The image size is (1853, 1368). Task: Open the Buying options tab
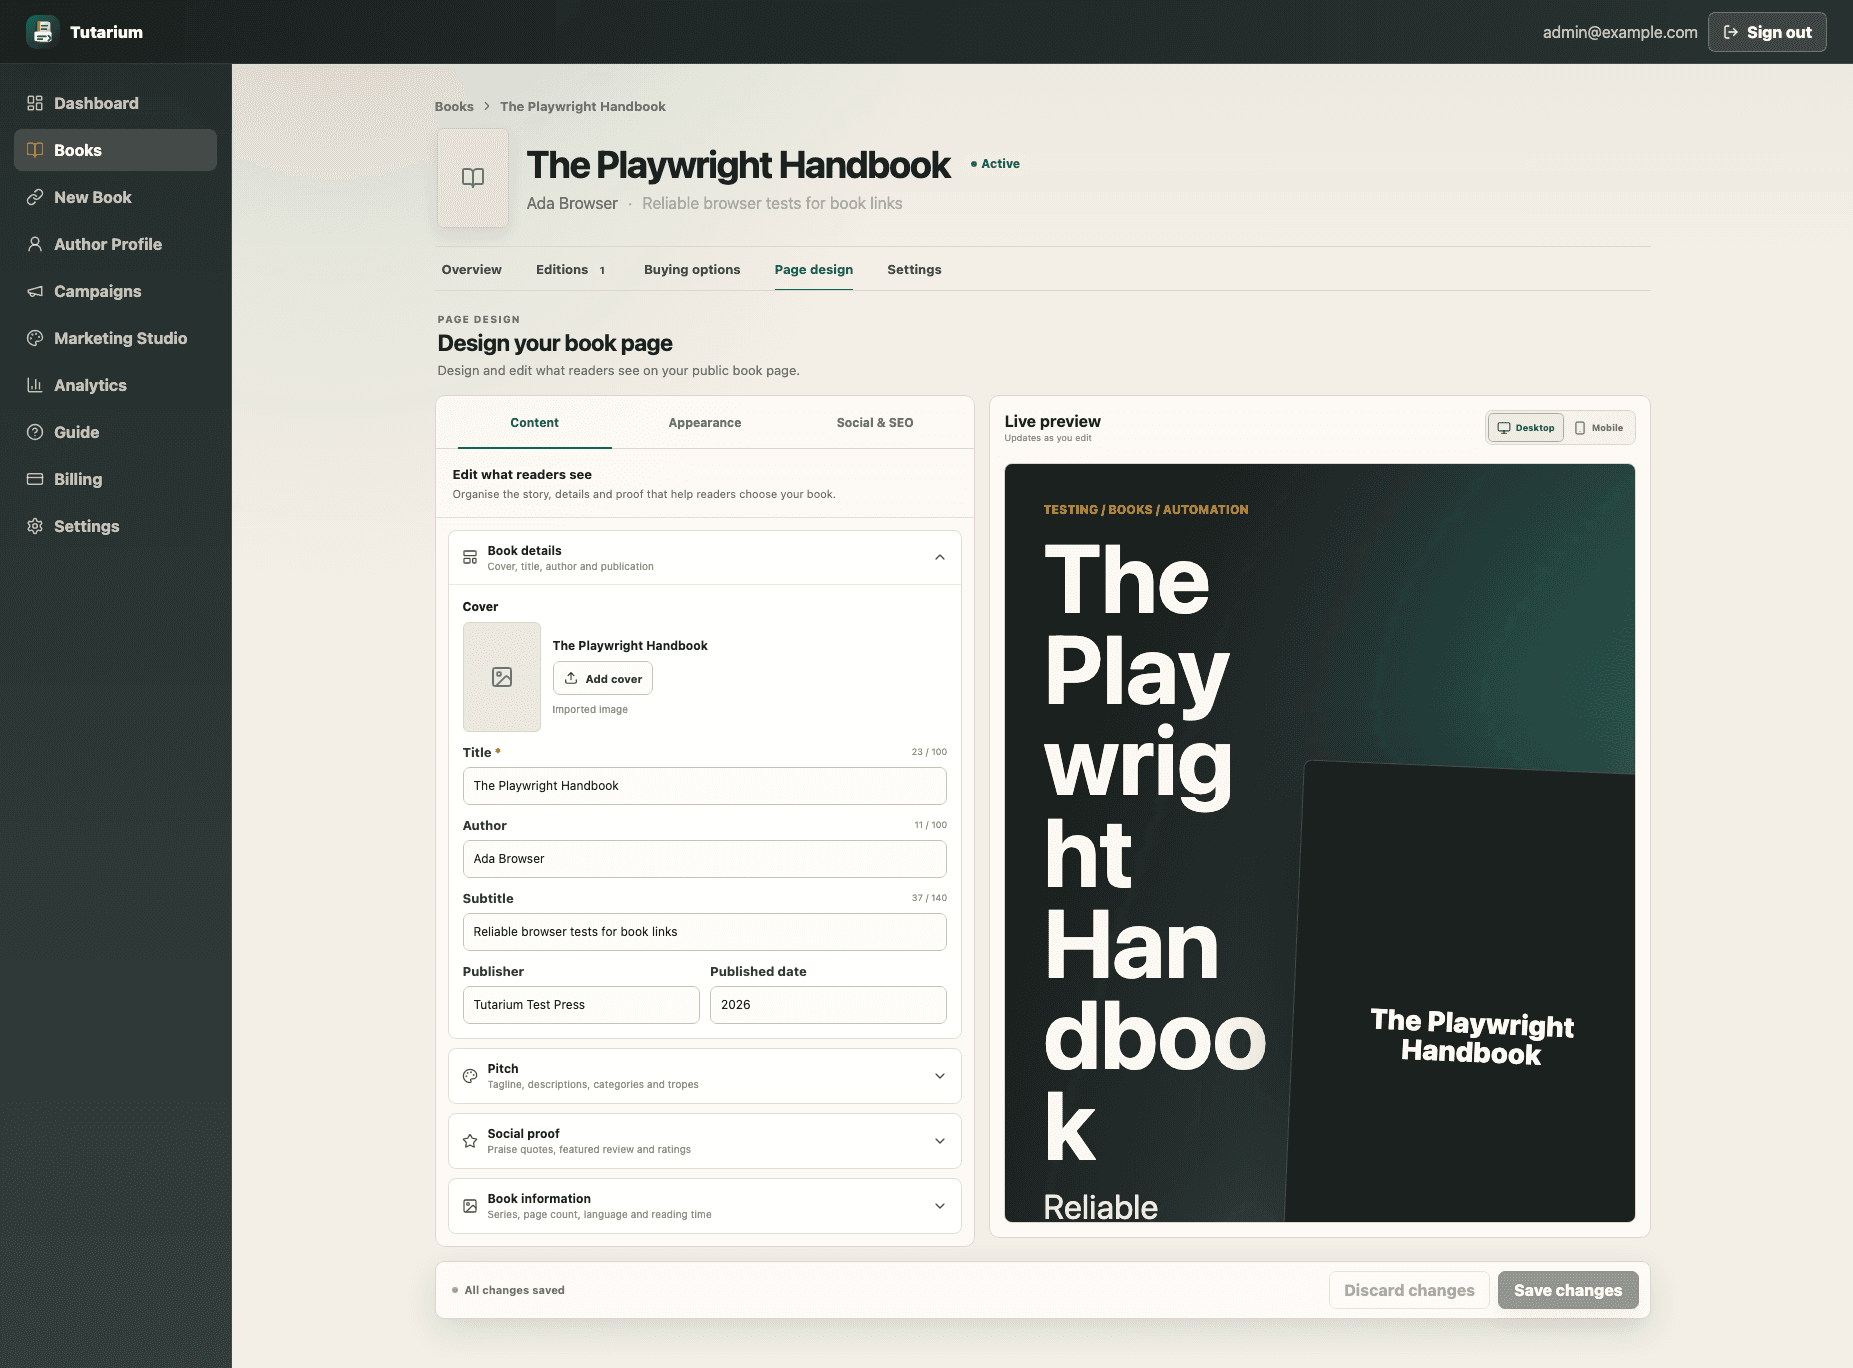click(x=692, y=269)
